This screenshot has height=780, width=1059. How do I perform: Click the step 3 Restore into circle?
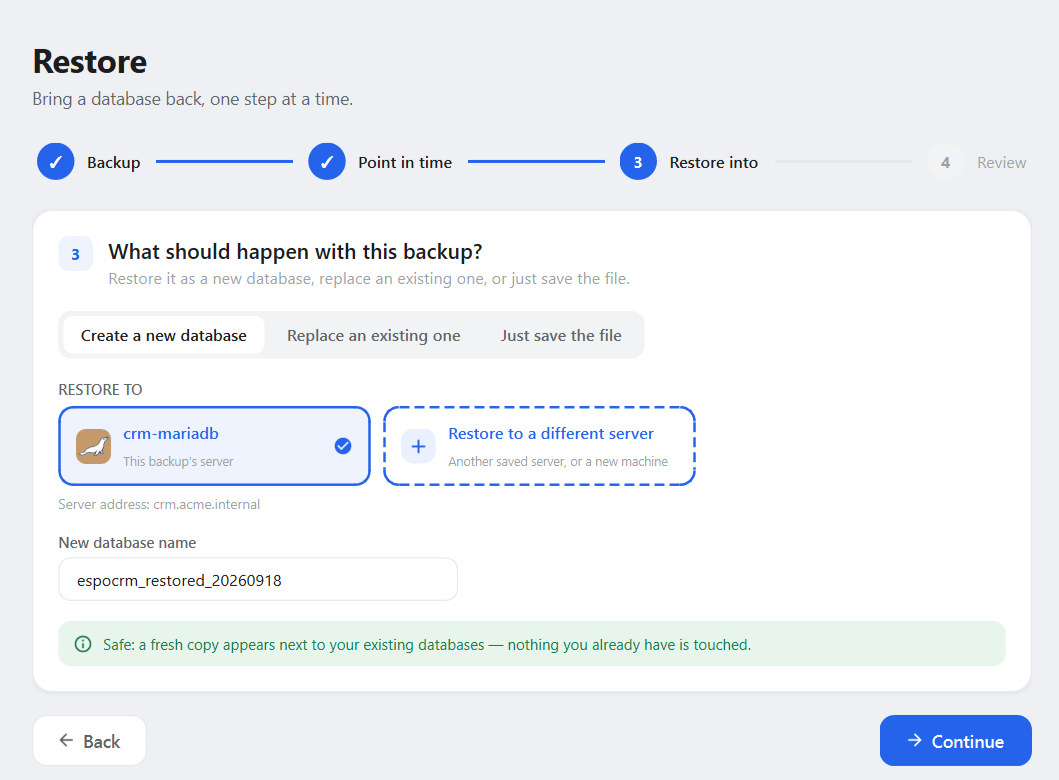[638, 162]
